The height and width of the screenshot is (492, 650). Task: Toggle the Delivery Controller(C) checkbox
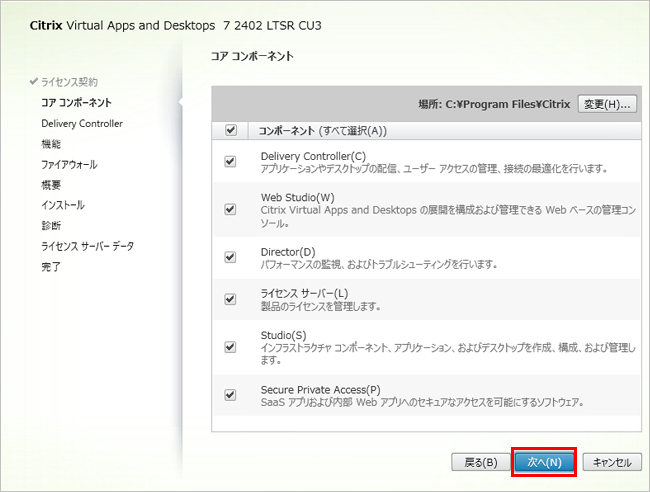click(231, 162)
